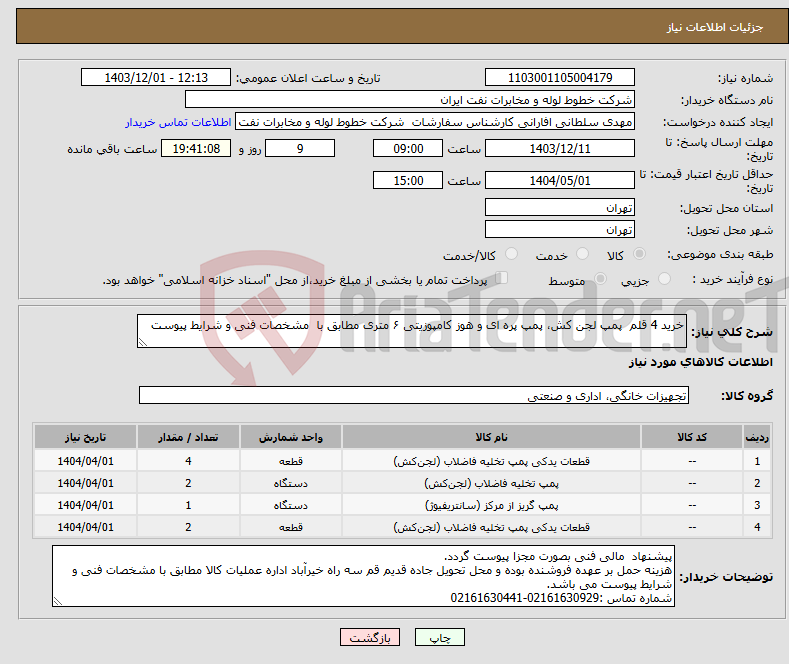This screenshot has height=664, width=789.
Task: Click quantity 4 in row 1
Action: click(x=188, y=461)
